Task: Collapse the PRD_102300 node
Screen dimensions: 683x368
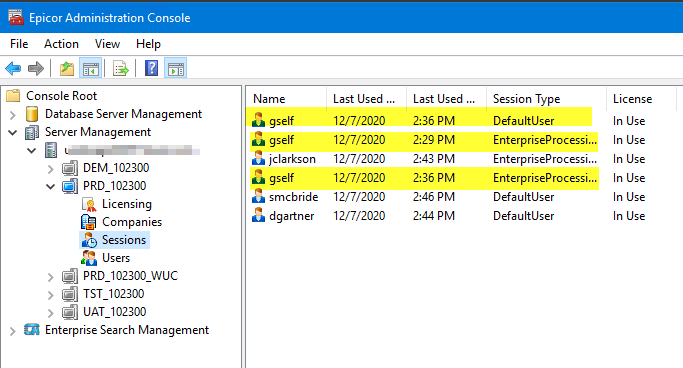Action: [51, 187]
